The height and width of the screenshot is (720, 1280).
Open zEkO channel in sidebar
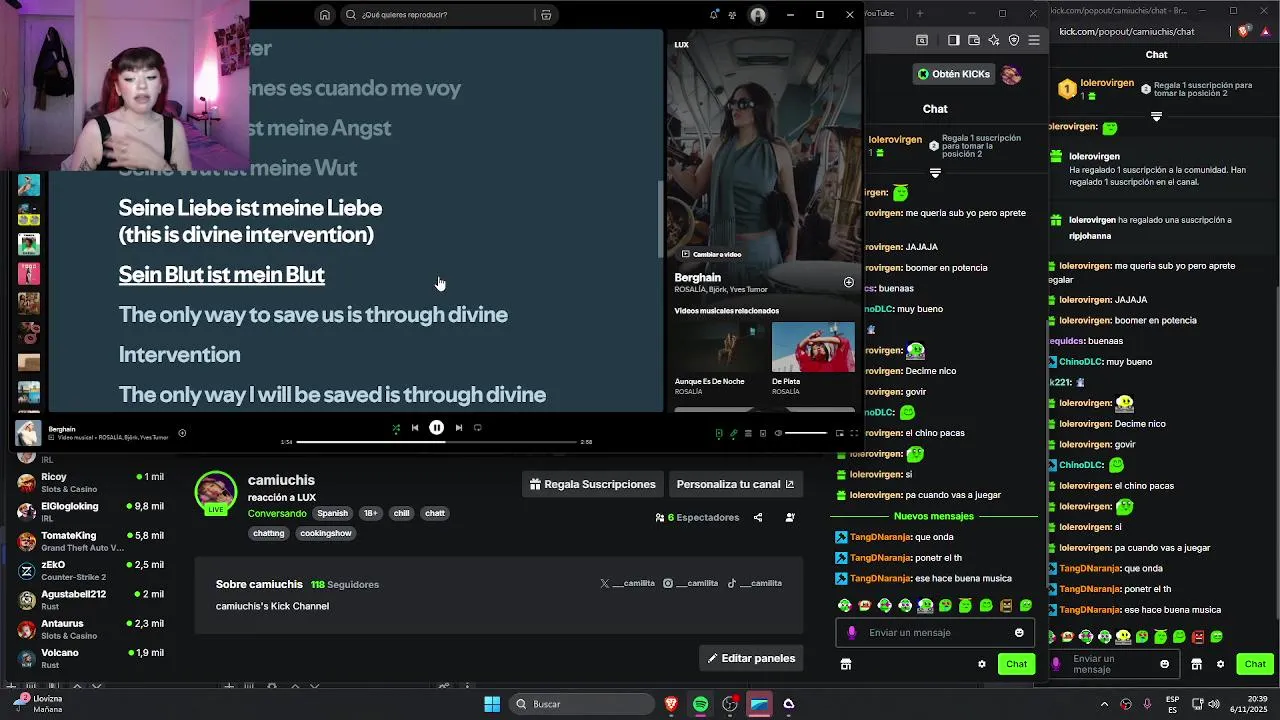90,570
